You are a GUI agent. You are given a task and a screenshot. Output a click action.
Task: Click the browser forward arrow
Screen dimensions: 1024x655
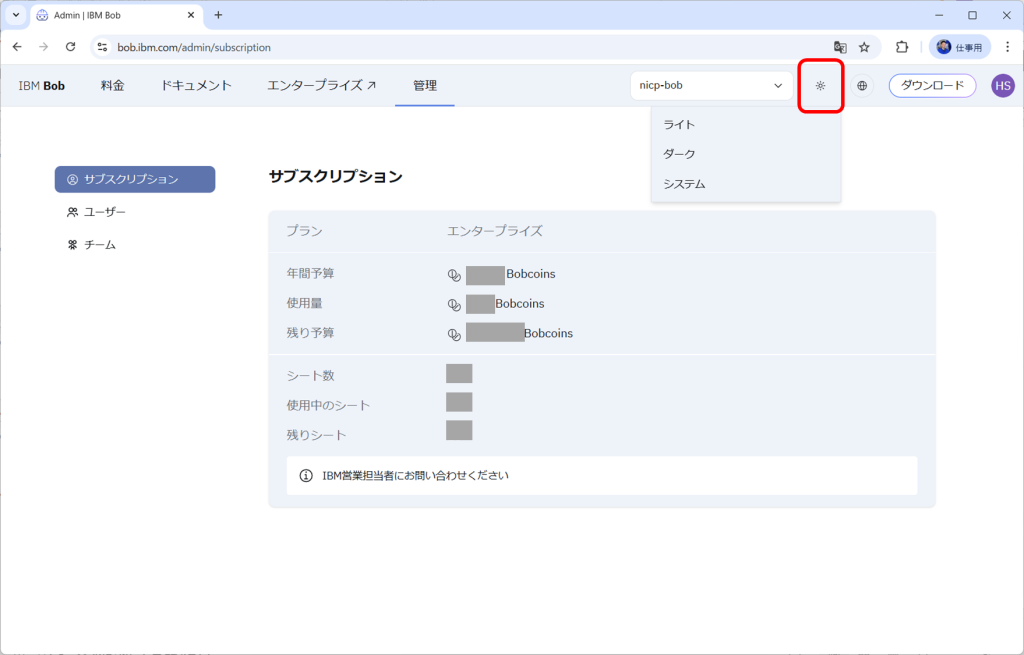coord(44,47)
